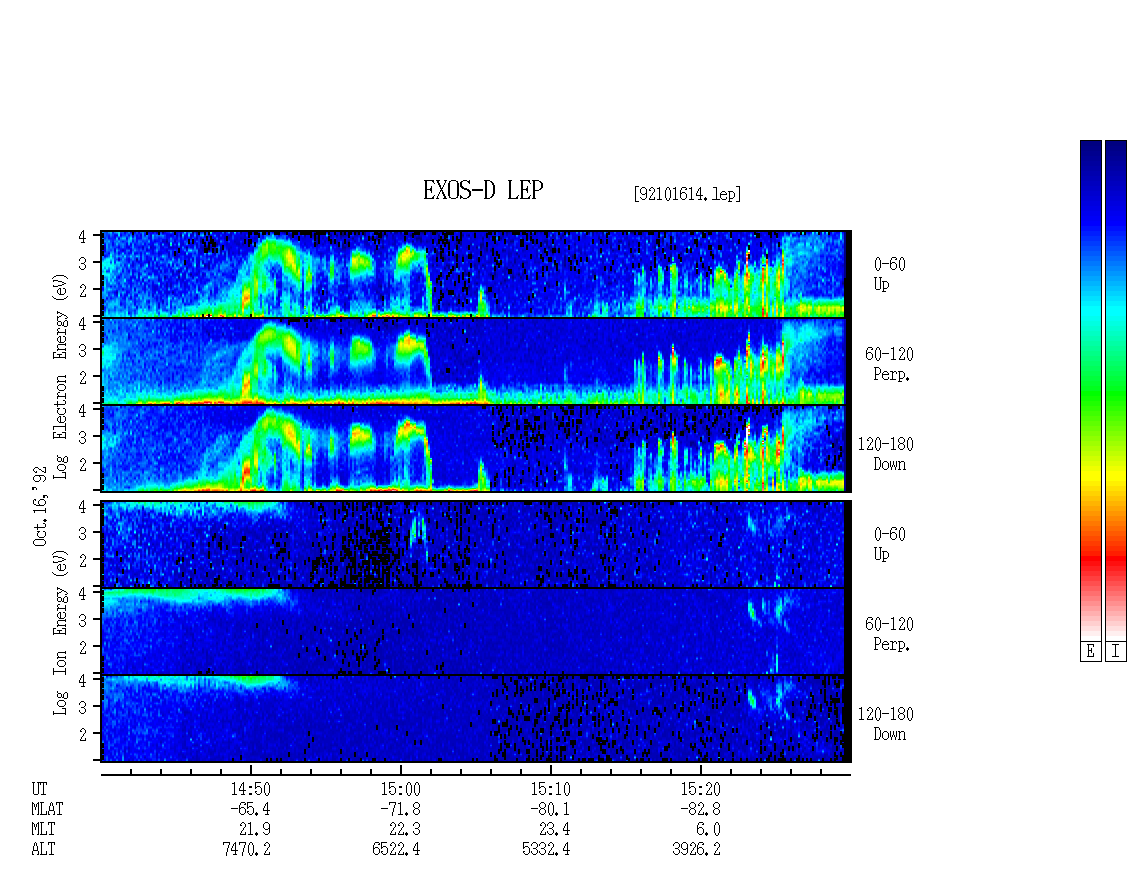Select the MLT row label
The width and height of the screenshot is (1130, 875).
pyautogui.click(x=43, y=830)
